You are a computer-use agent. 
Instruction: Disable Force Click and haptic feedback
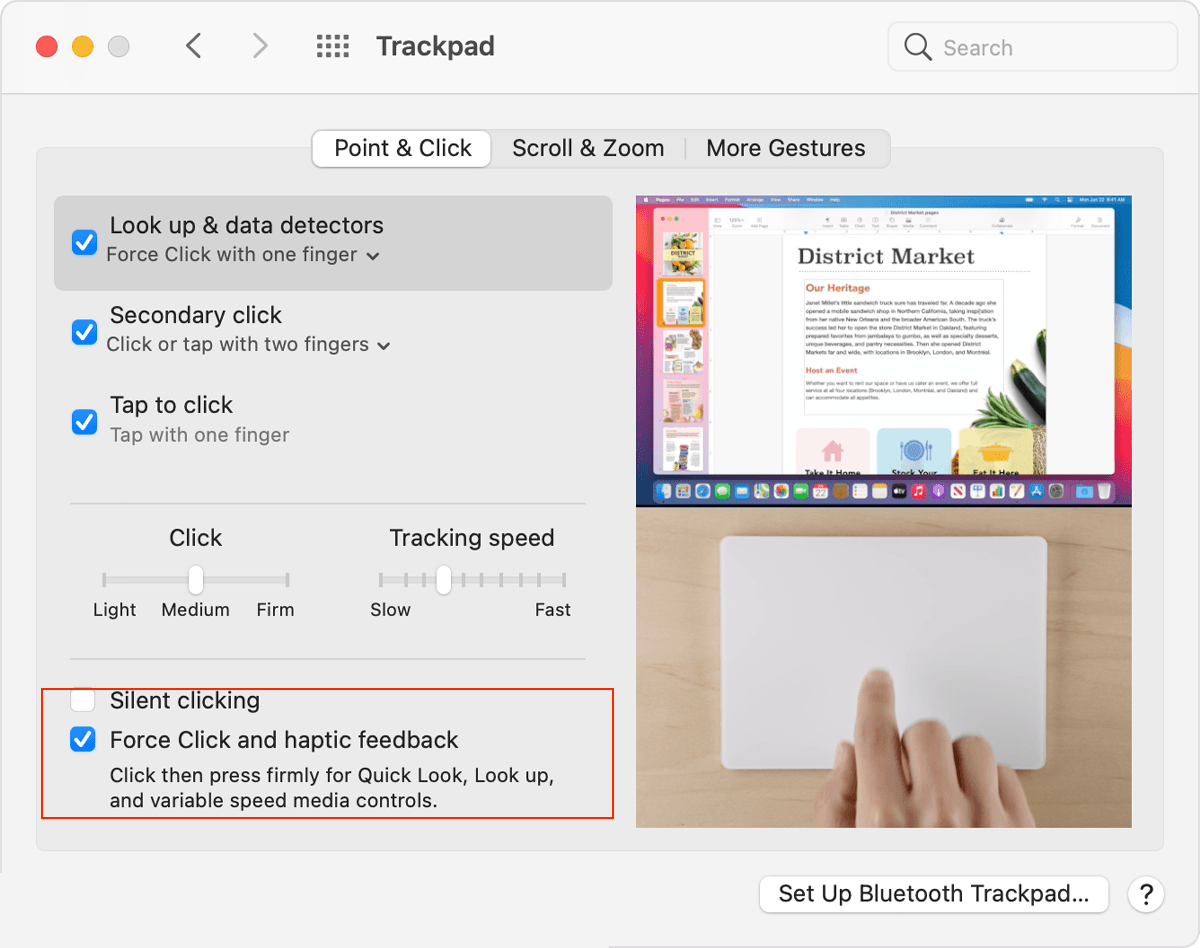pyautogui.click(x=82, y=740)
